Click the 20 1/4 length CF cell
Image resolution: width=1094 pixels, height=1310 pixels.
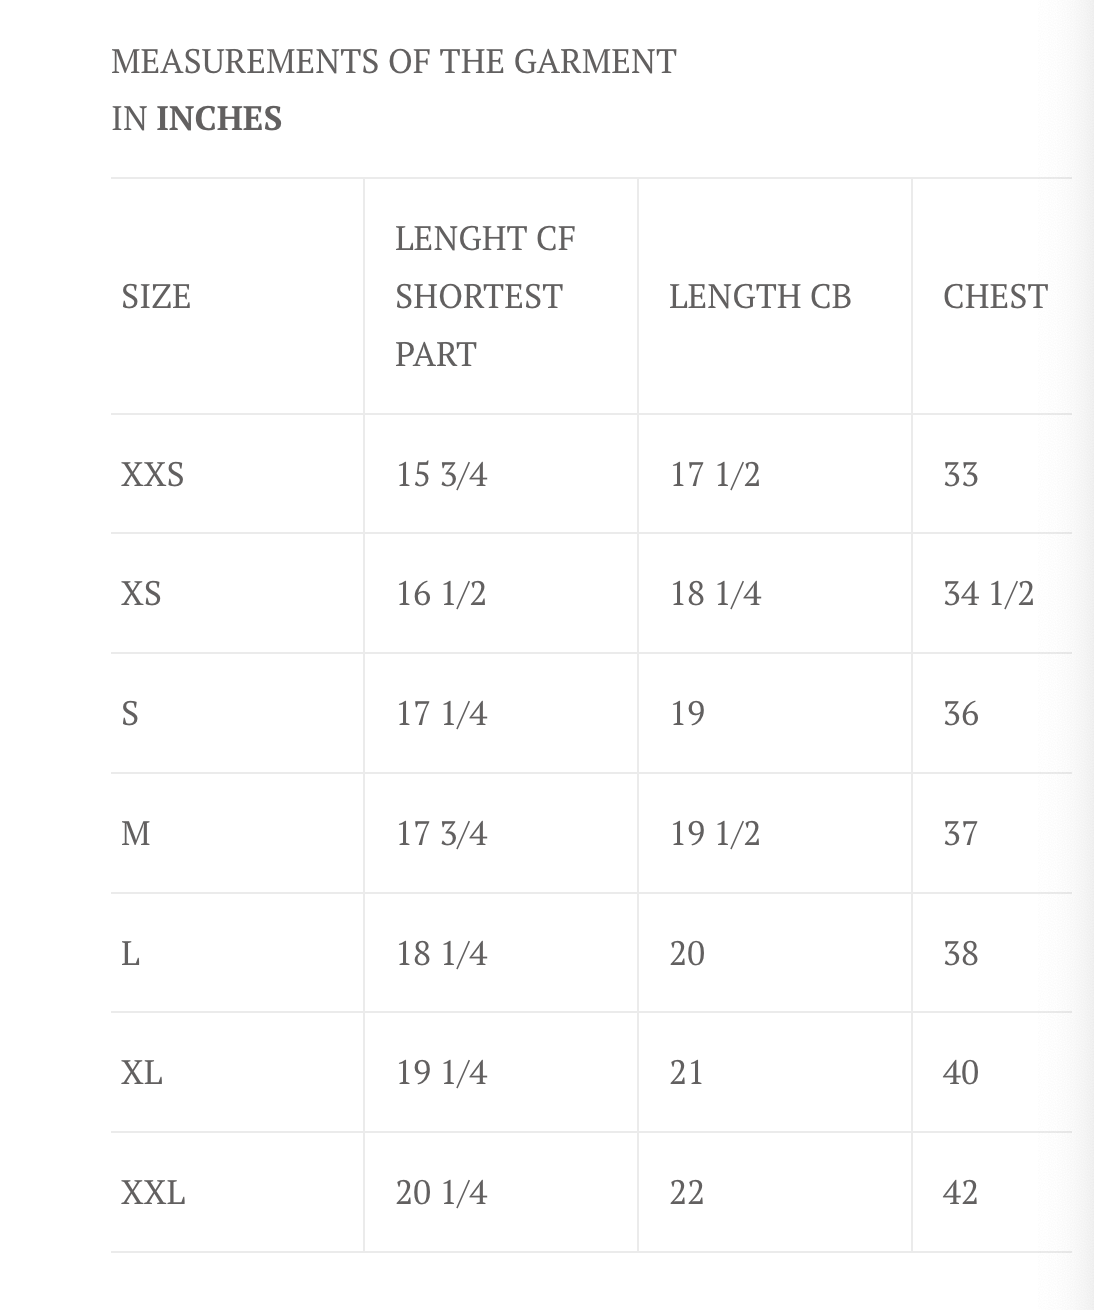(441, 1193)
